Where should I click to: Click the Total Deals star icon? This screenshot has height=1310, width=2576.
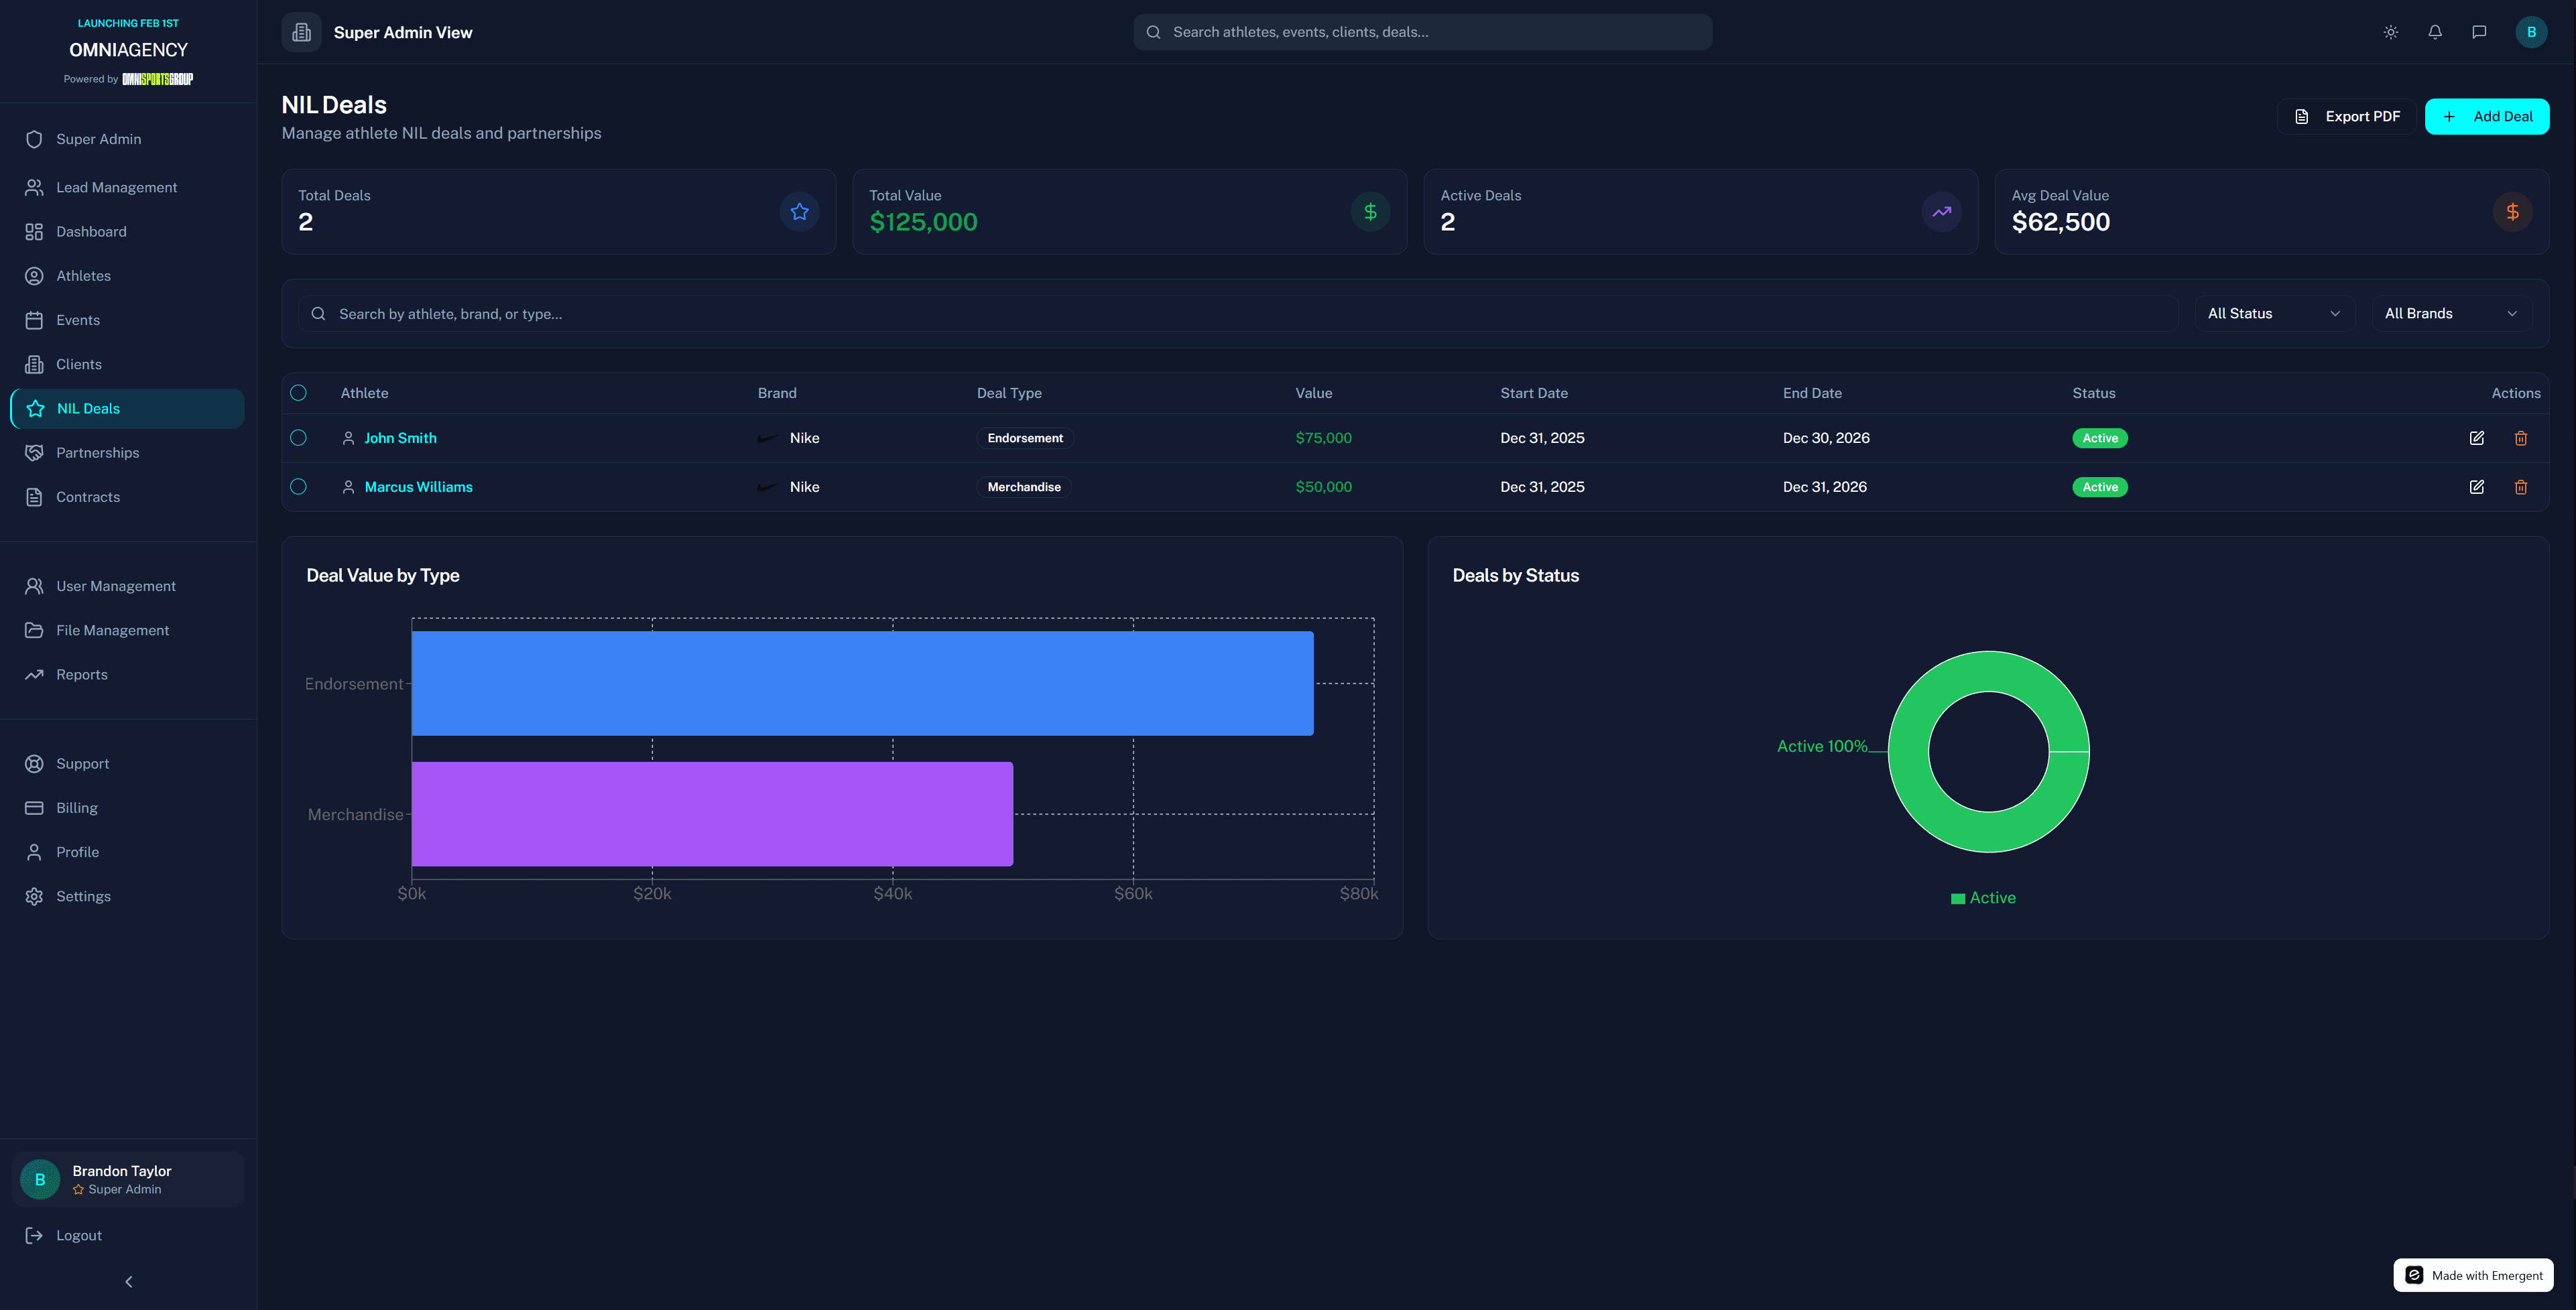pyautogui.click(x=799, y=212)
